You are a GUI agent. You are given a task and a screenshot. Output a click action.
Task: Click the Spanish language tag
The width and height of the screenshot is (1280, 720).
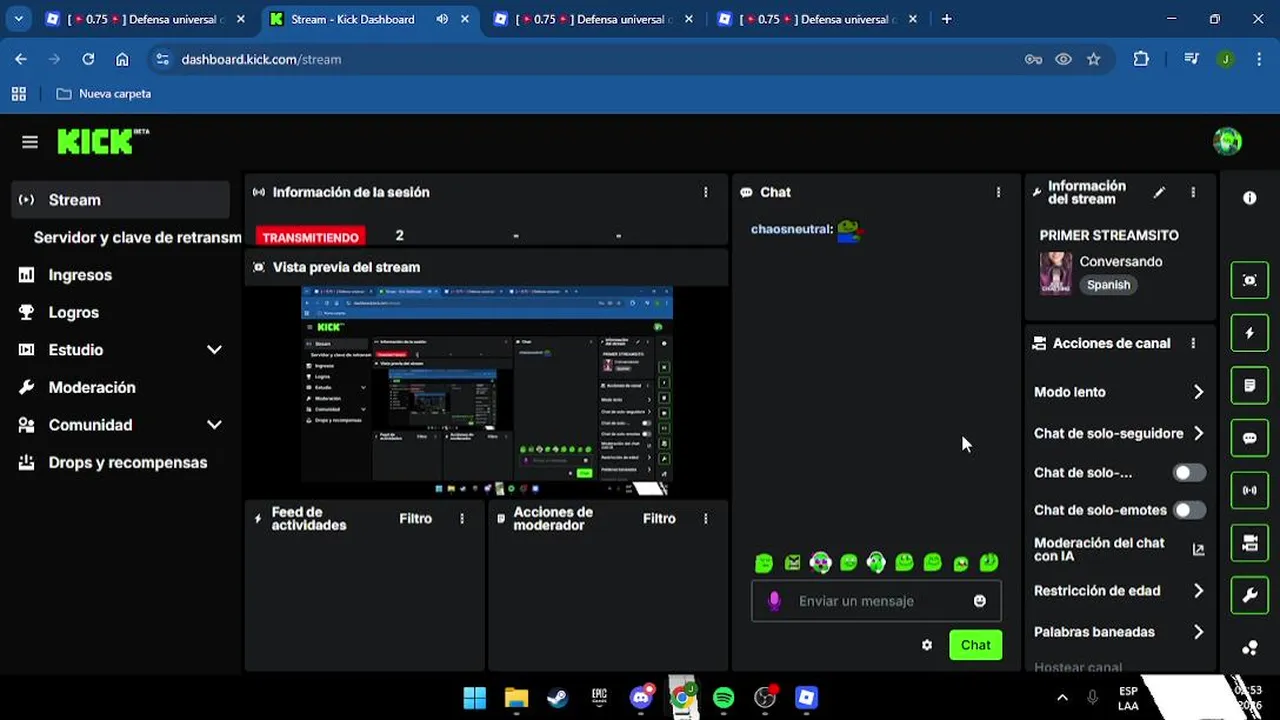click(x=1108, y=285)
